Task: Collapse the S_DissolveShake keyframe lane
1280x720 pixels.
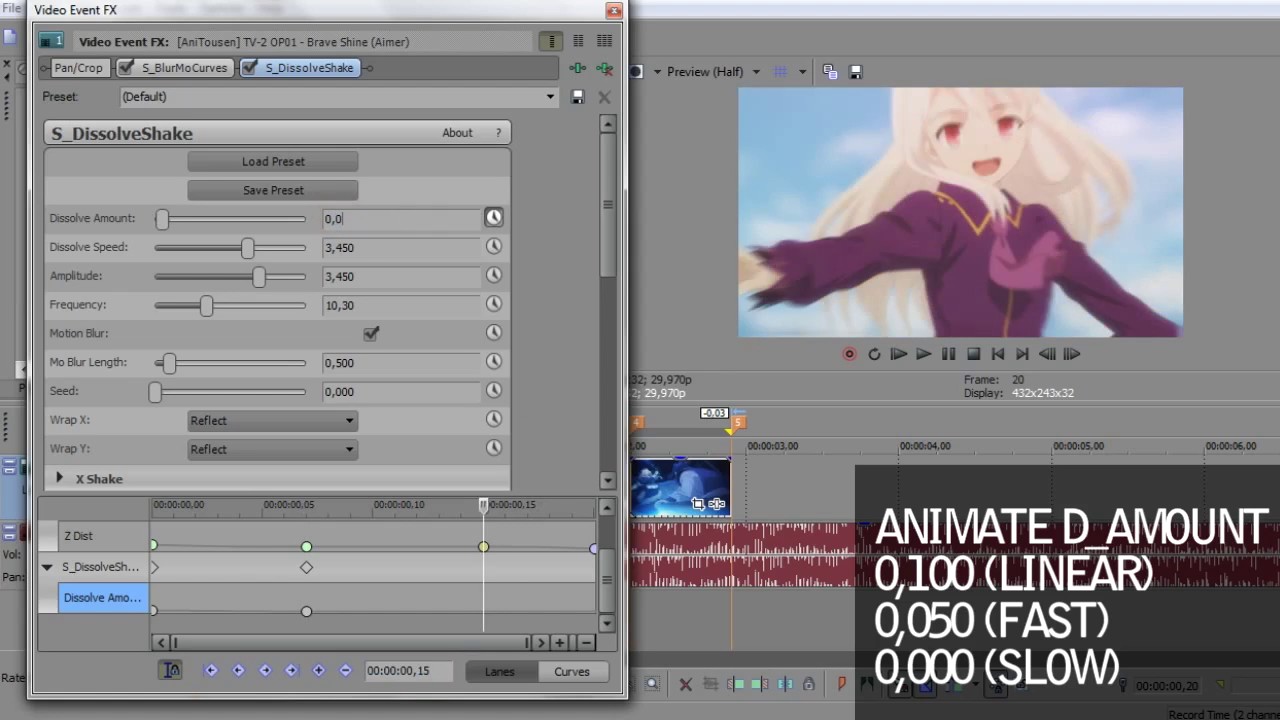Action: (x=47, y=567)
